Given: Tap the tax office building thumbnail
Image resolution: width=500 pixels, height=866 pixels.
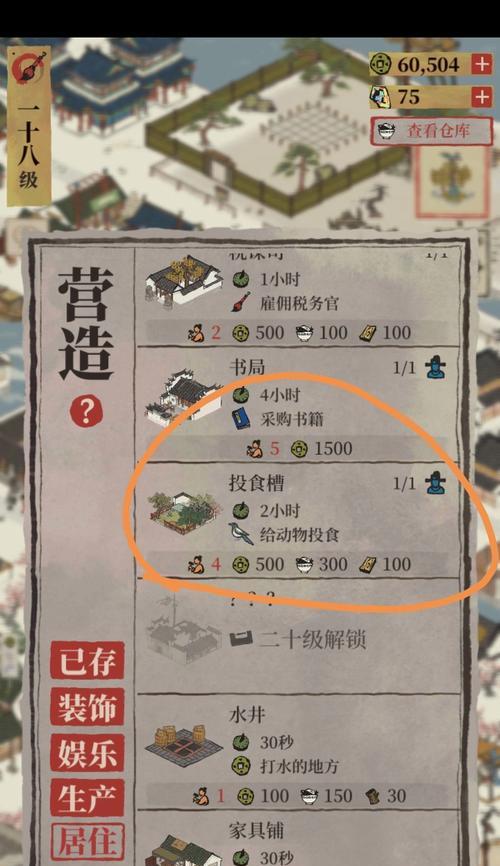Looking at the screenshot, I should (x=183, y=282).
